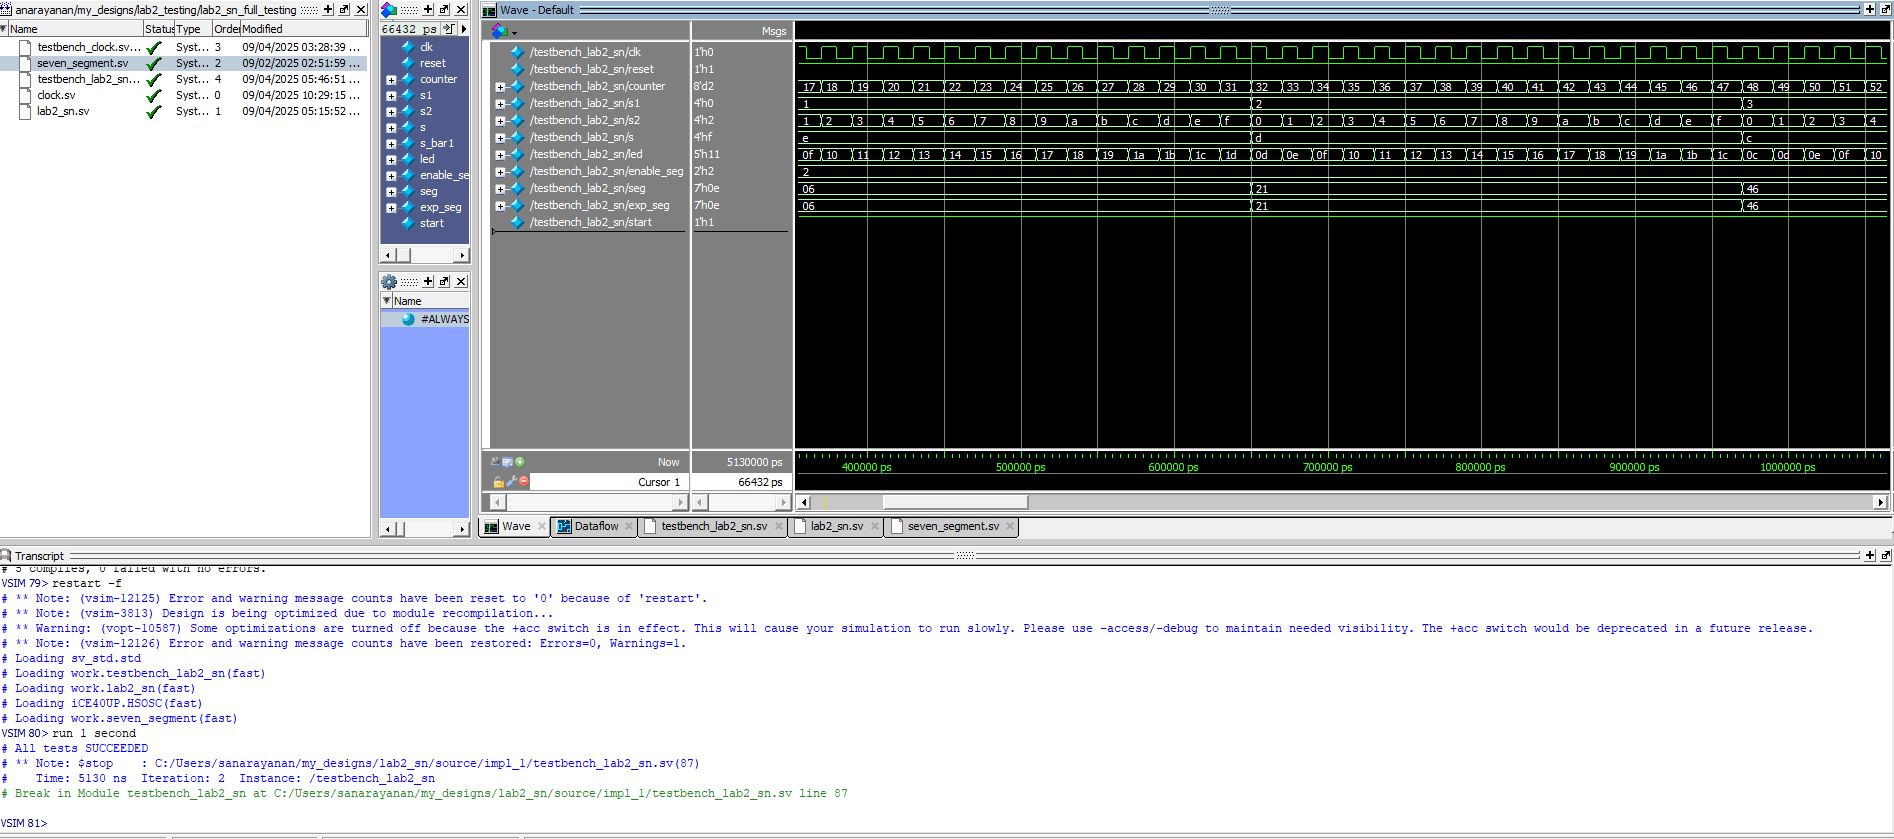Zoom the Objects panel with plus icon

428,9
